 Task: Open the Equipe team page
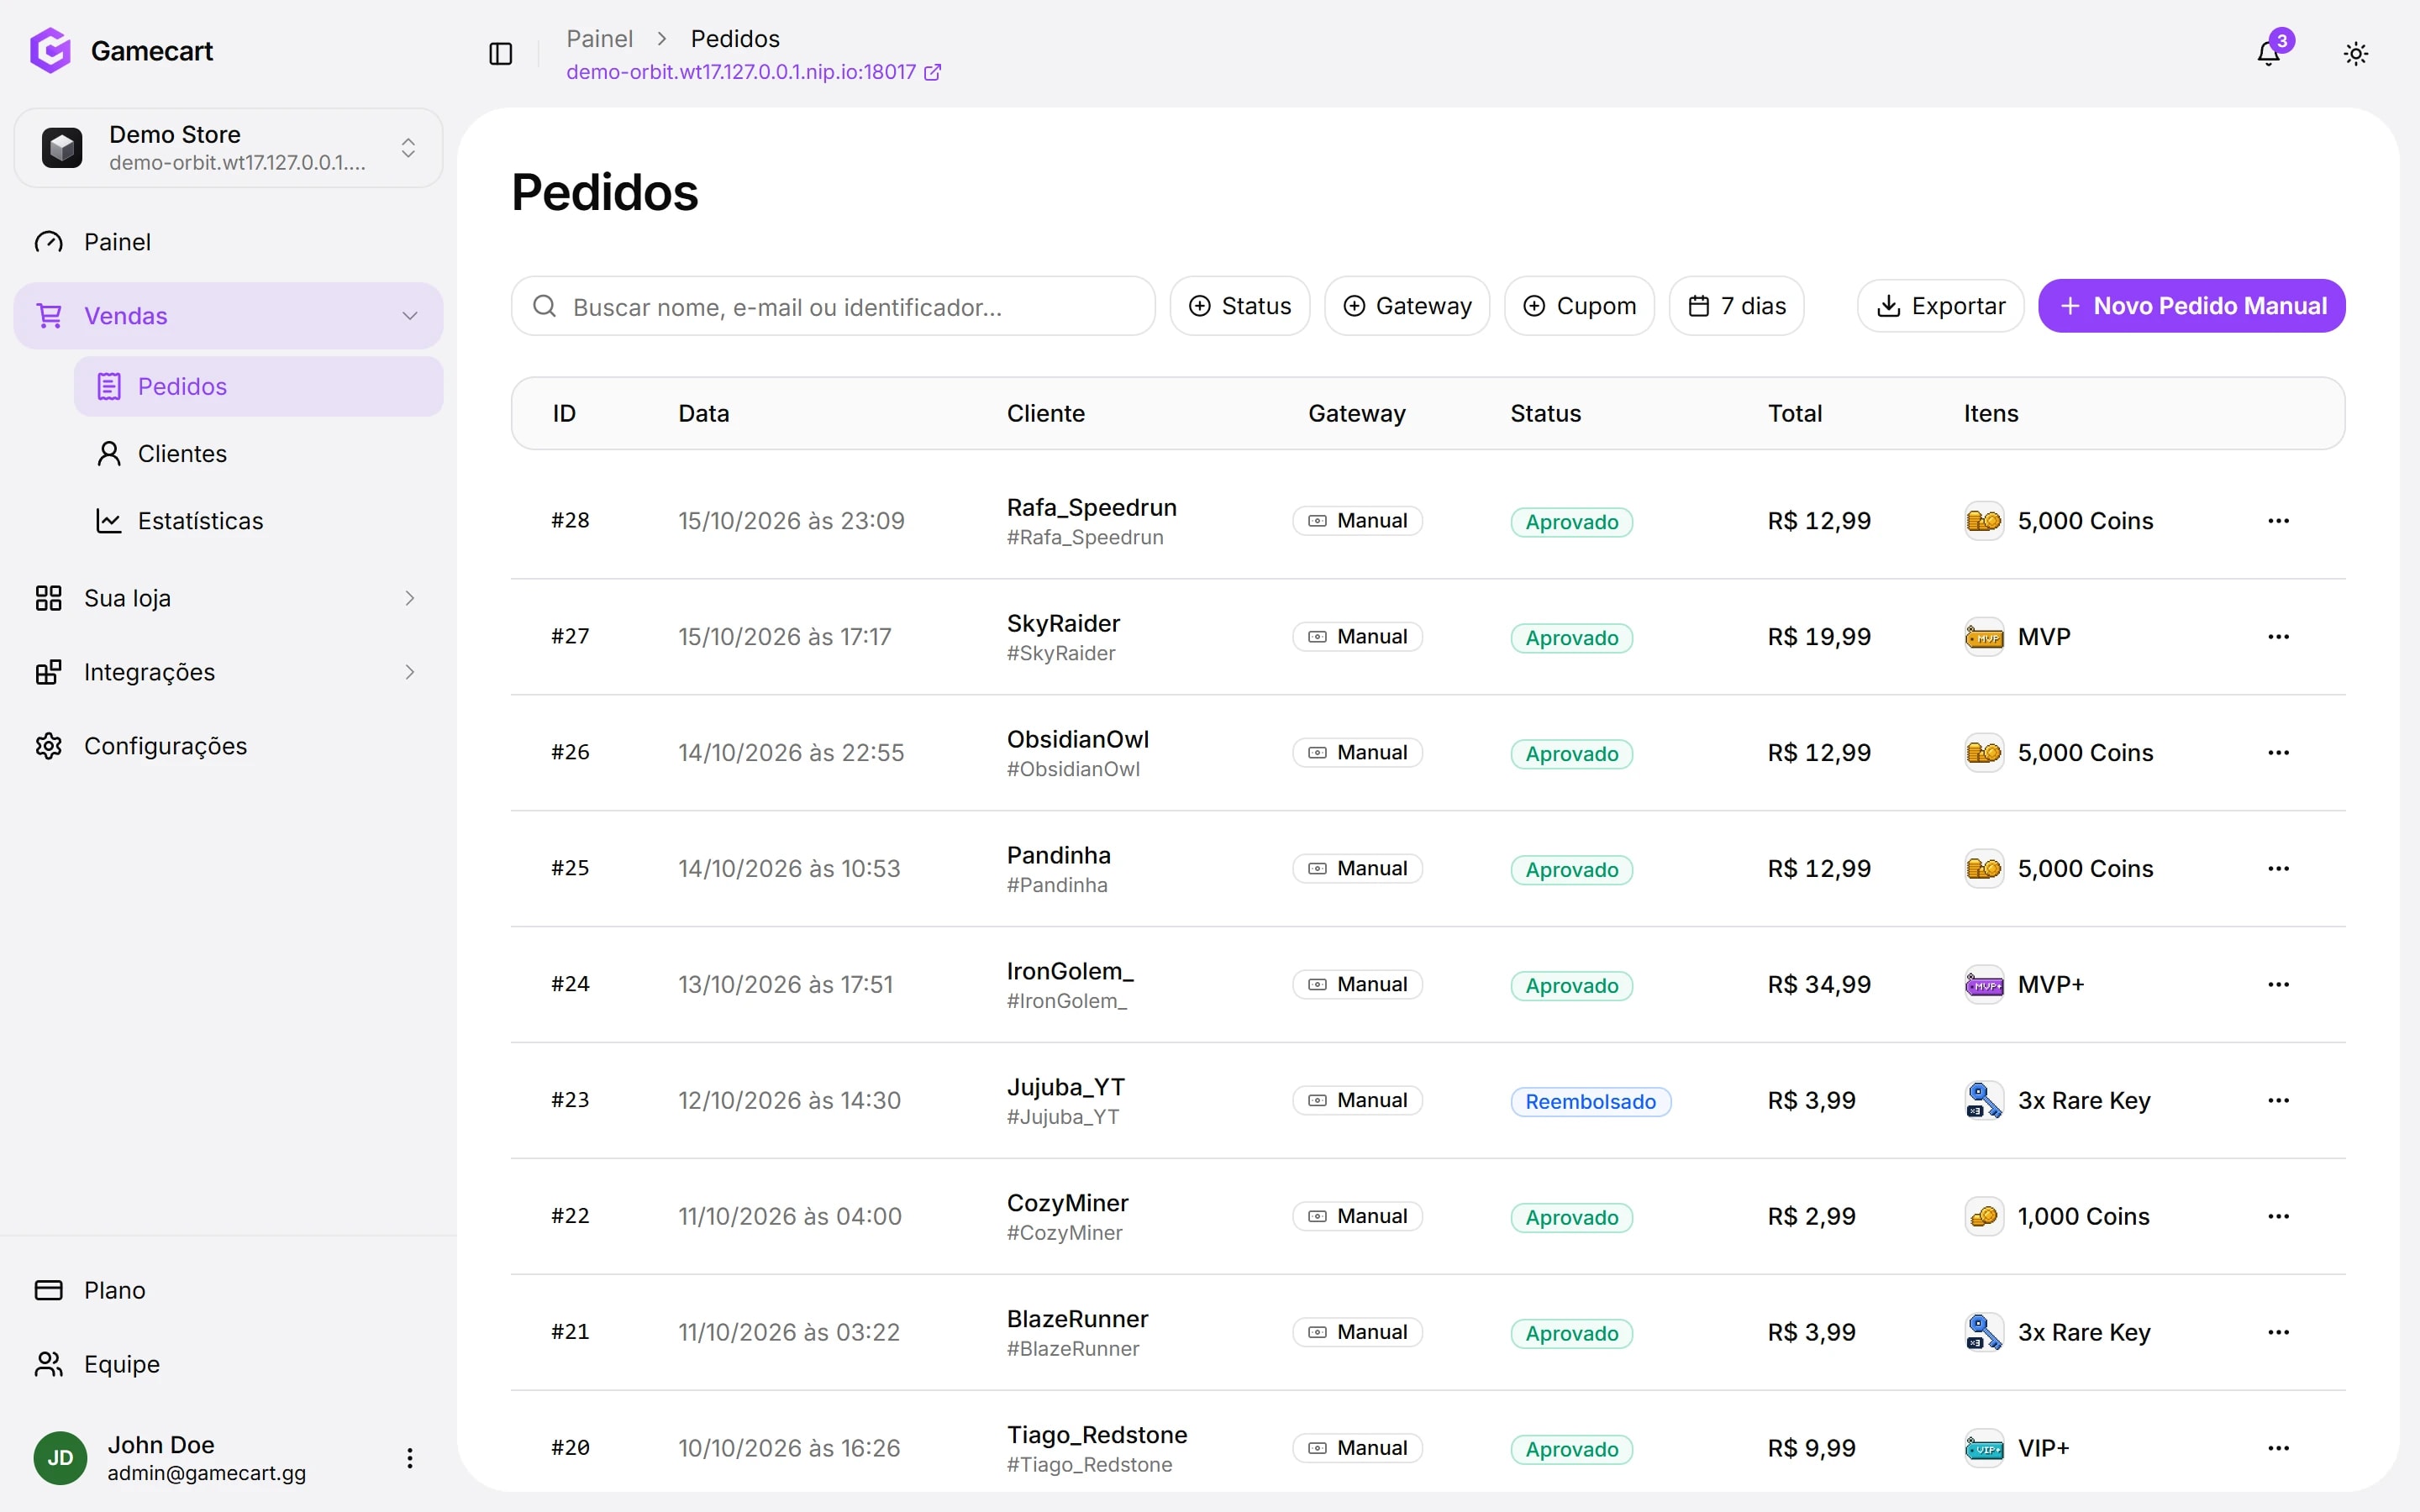tap(228, 1364)
